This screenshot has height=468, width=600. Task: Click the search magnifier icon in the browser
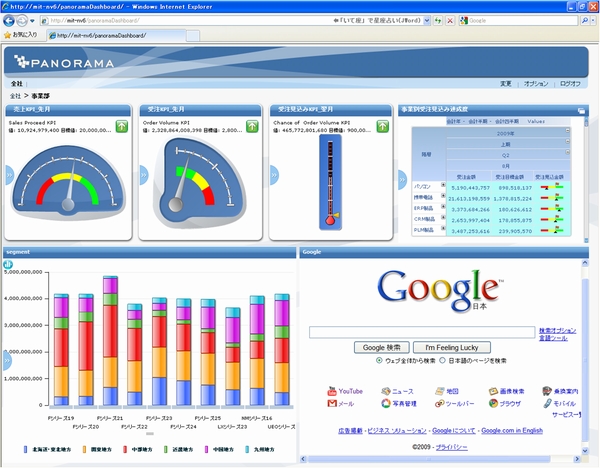tap(585, 21)
